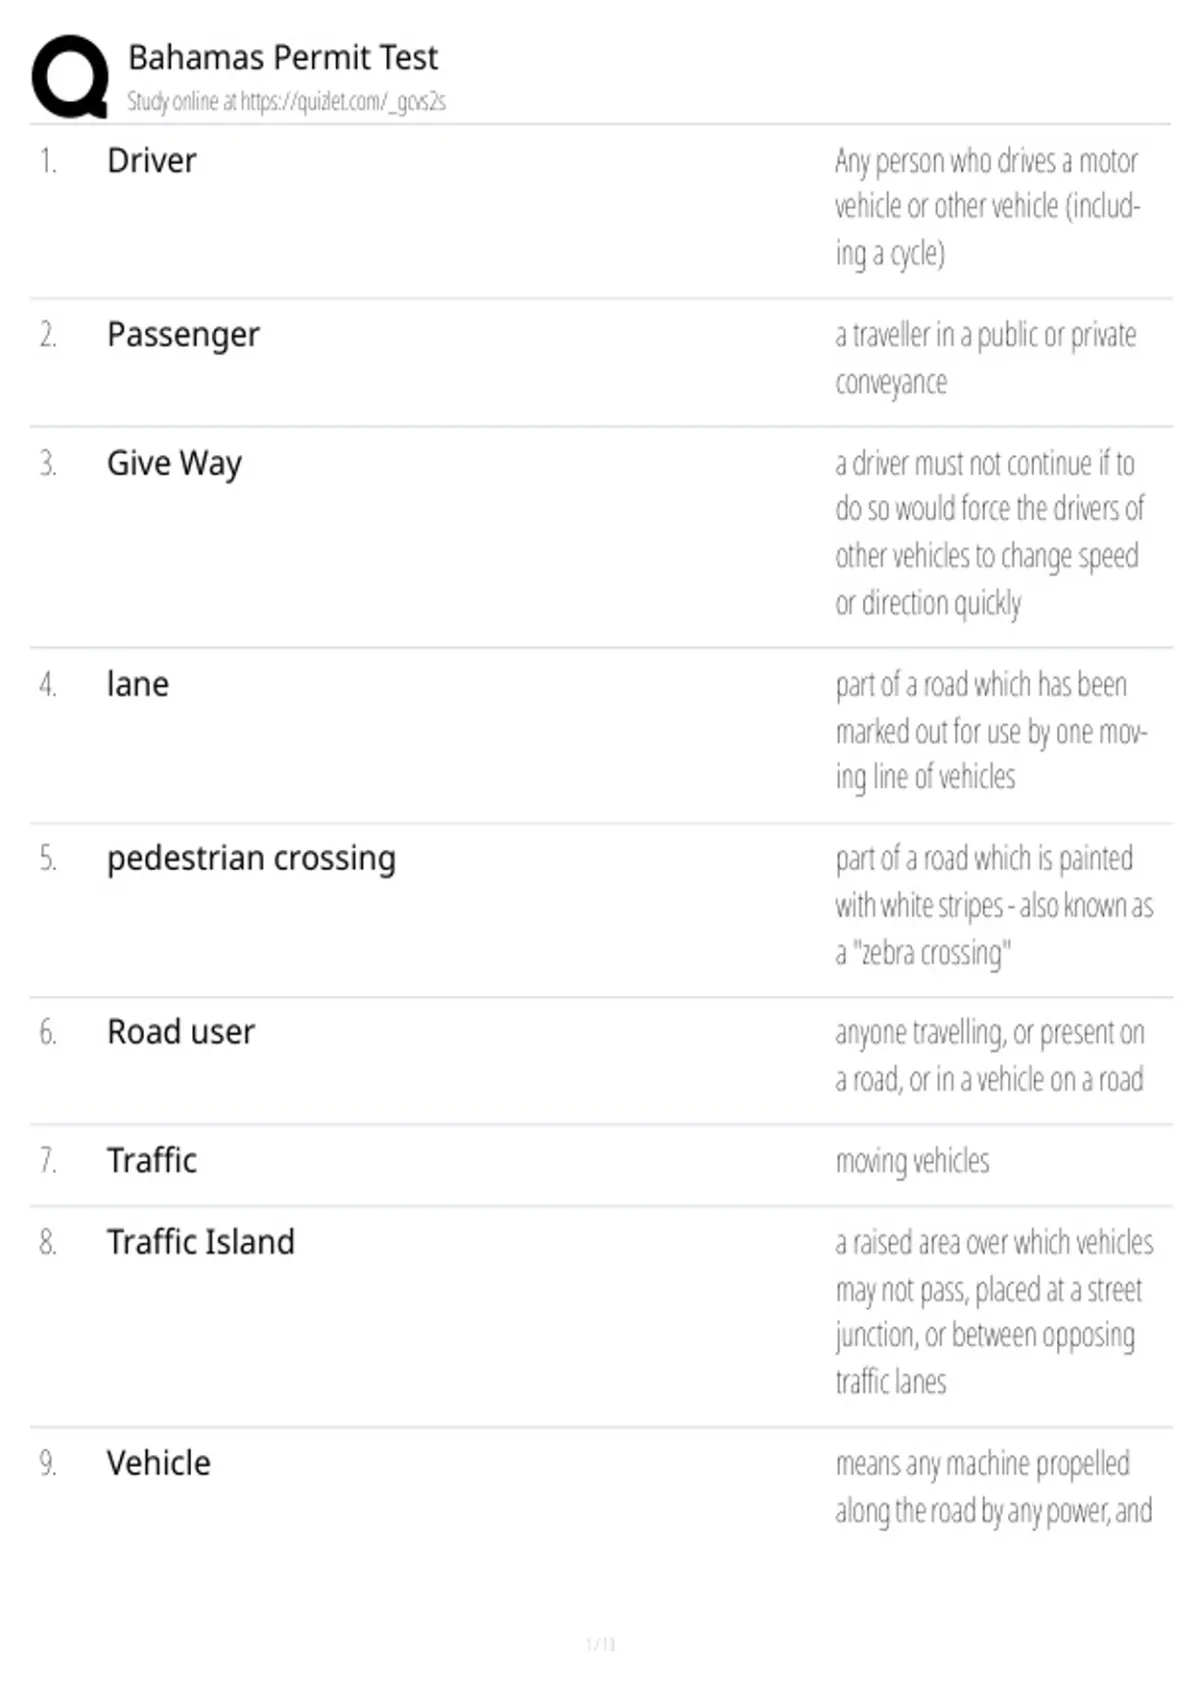
Task: Click the lane term
Action: [138, 685]
